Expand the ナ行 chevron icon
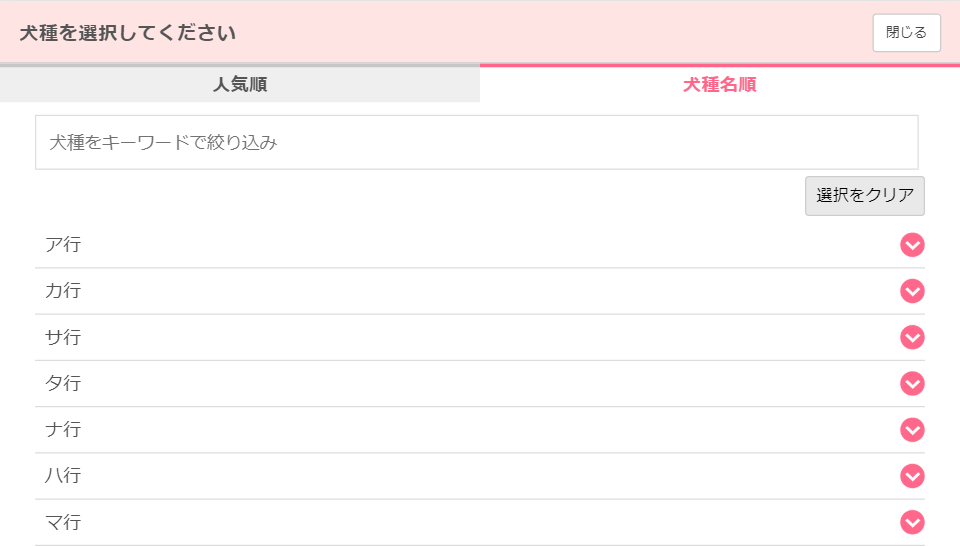Screen dimensions: 960x547 912,430
